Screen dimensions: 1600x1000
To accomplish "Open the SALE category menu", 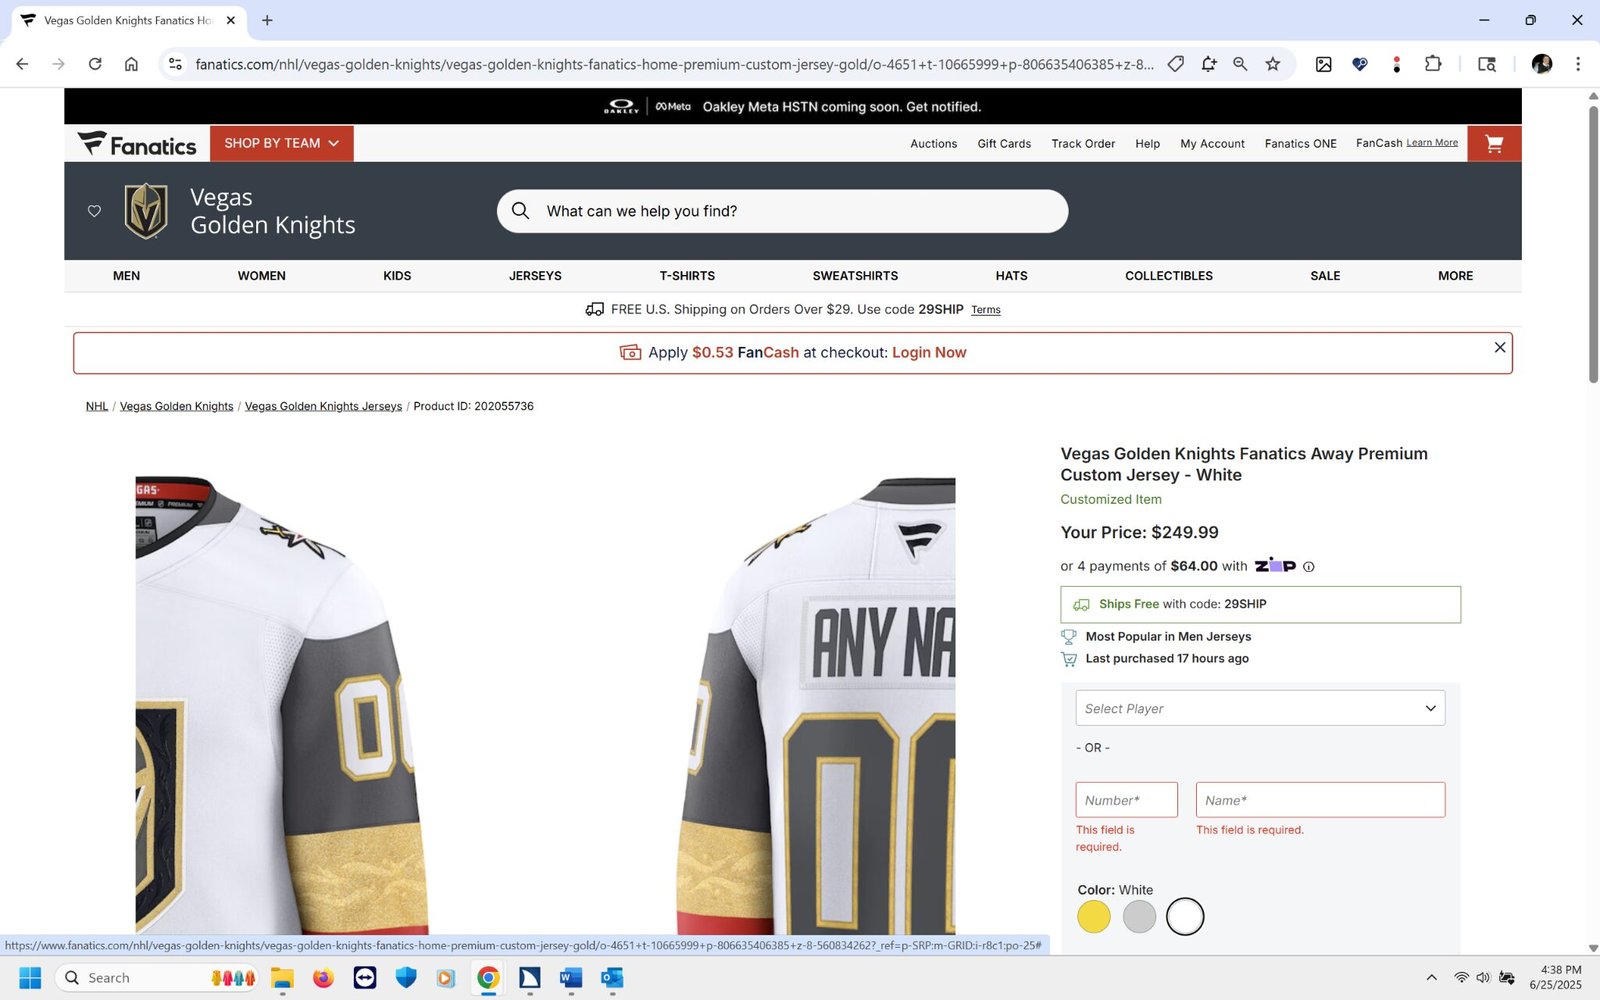I will (1325, 276).
